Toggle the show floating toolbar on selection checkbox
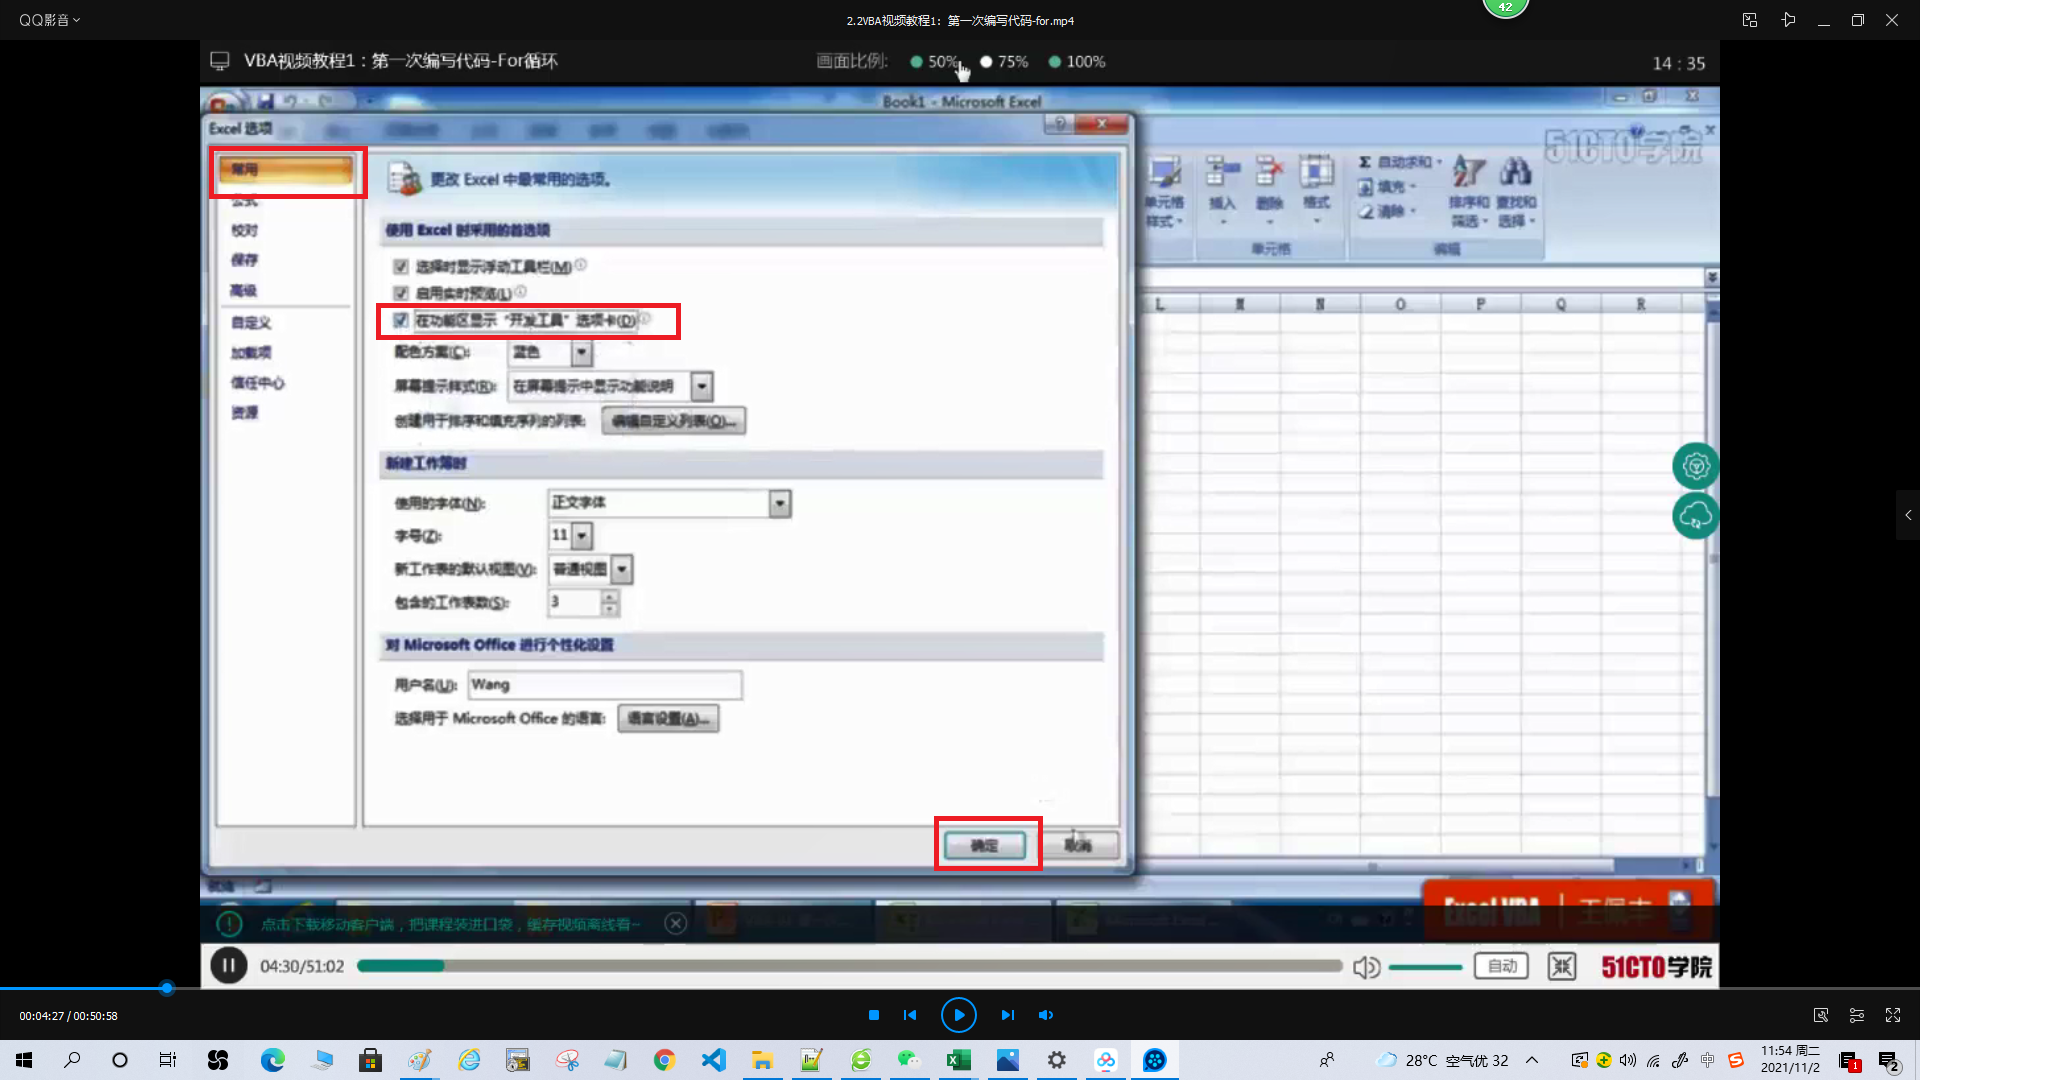This screenshot has width=2055, height=1080. (401, 266)
